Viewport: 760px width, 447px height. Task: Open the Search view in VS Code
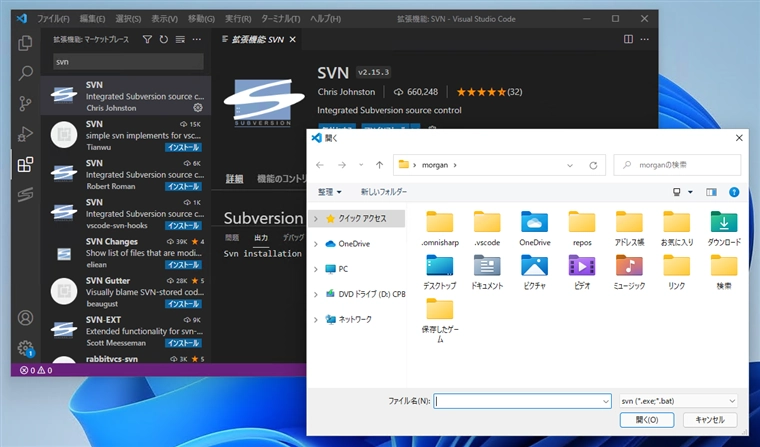pos(25,73)
